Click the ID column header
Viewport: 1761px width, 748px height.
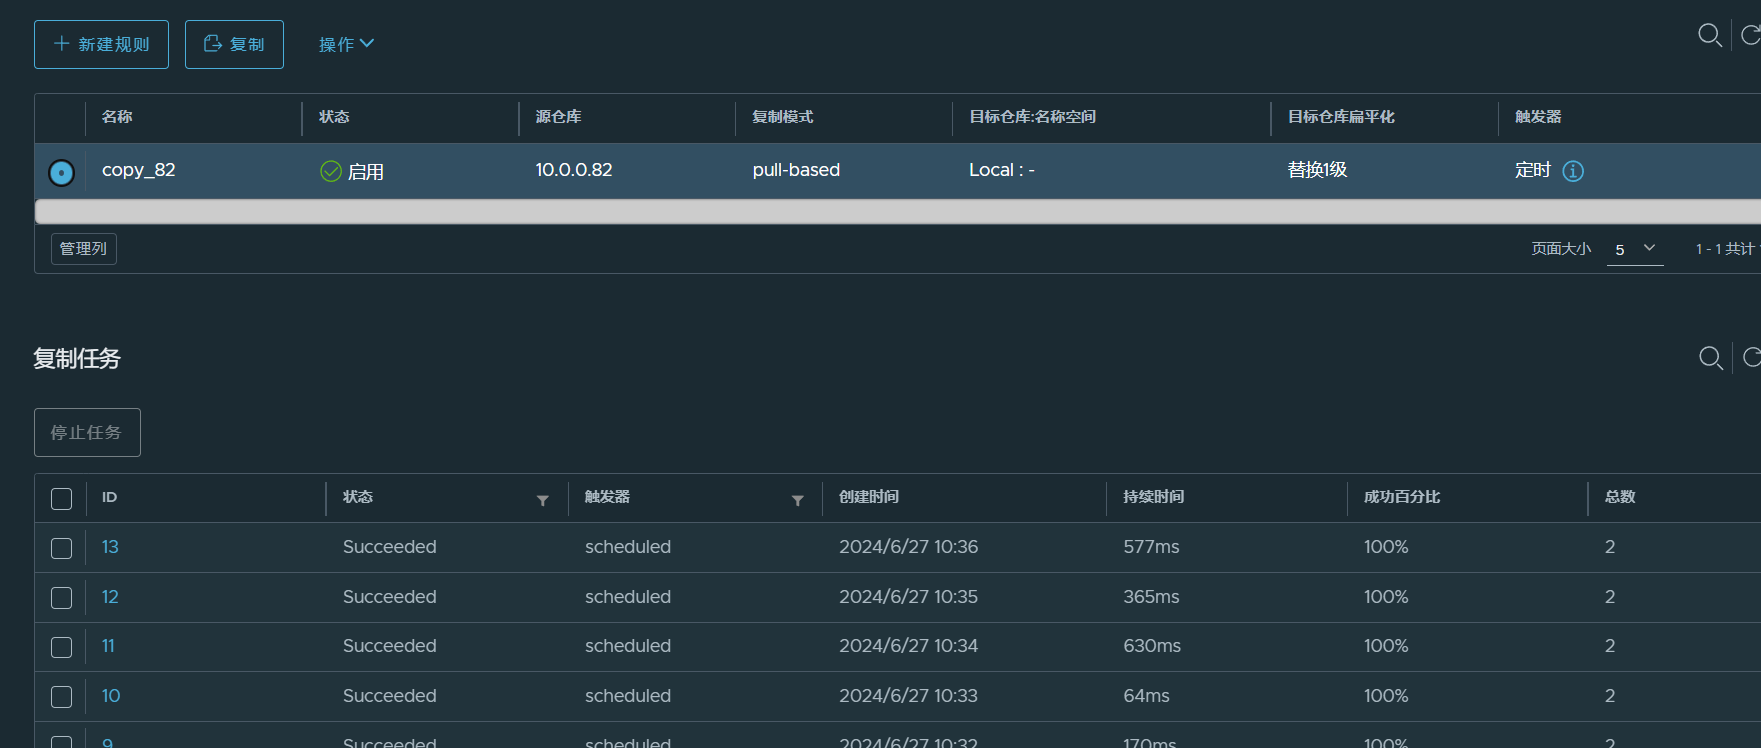[x=109, y=497]
